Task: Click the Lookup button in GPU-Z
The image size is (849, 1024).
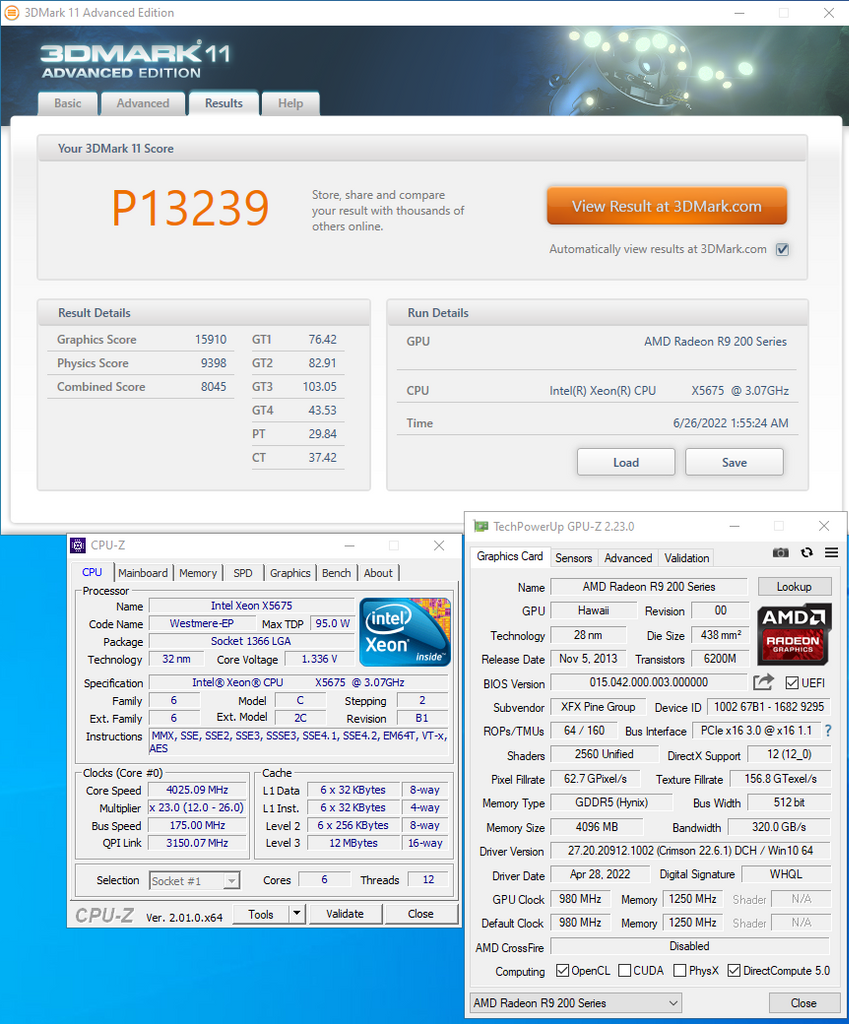Action: click(794, 586)
